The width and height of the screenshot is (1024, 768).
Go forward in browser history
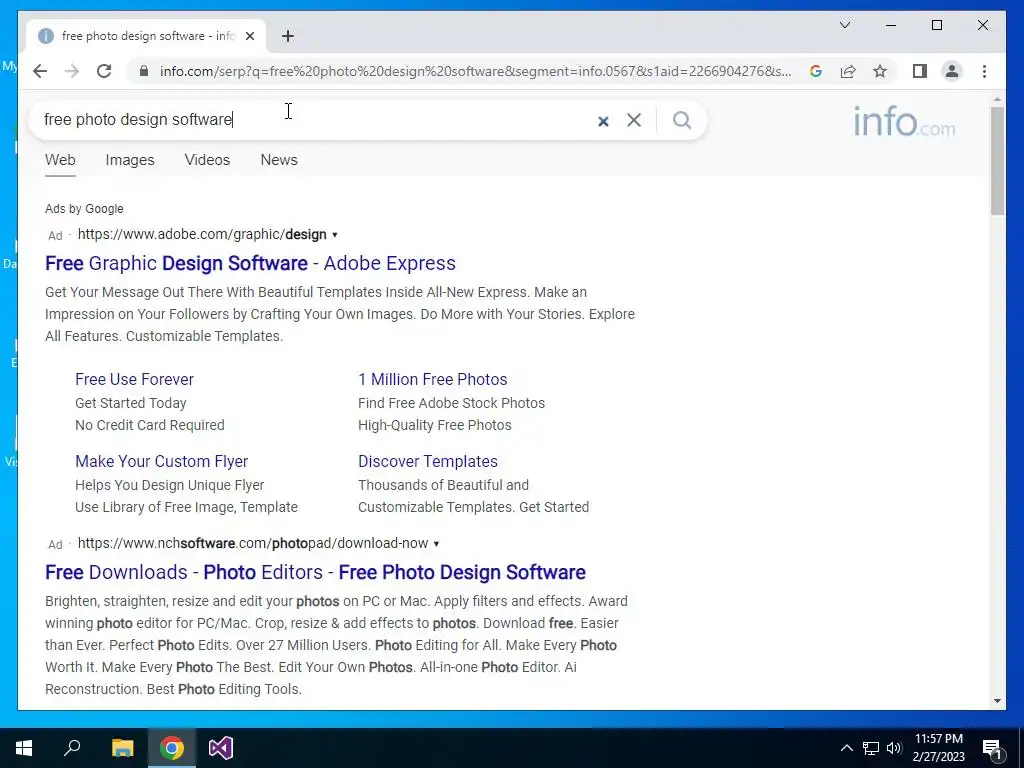(72, 71)
